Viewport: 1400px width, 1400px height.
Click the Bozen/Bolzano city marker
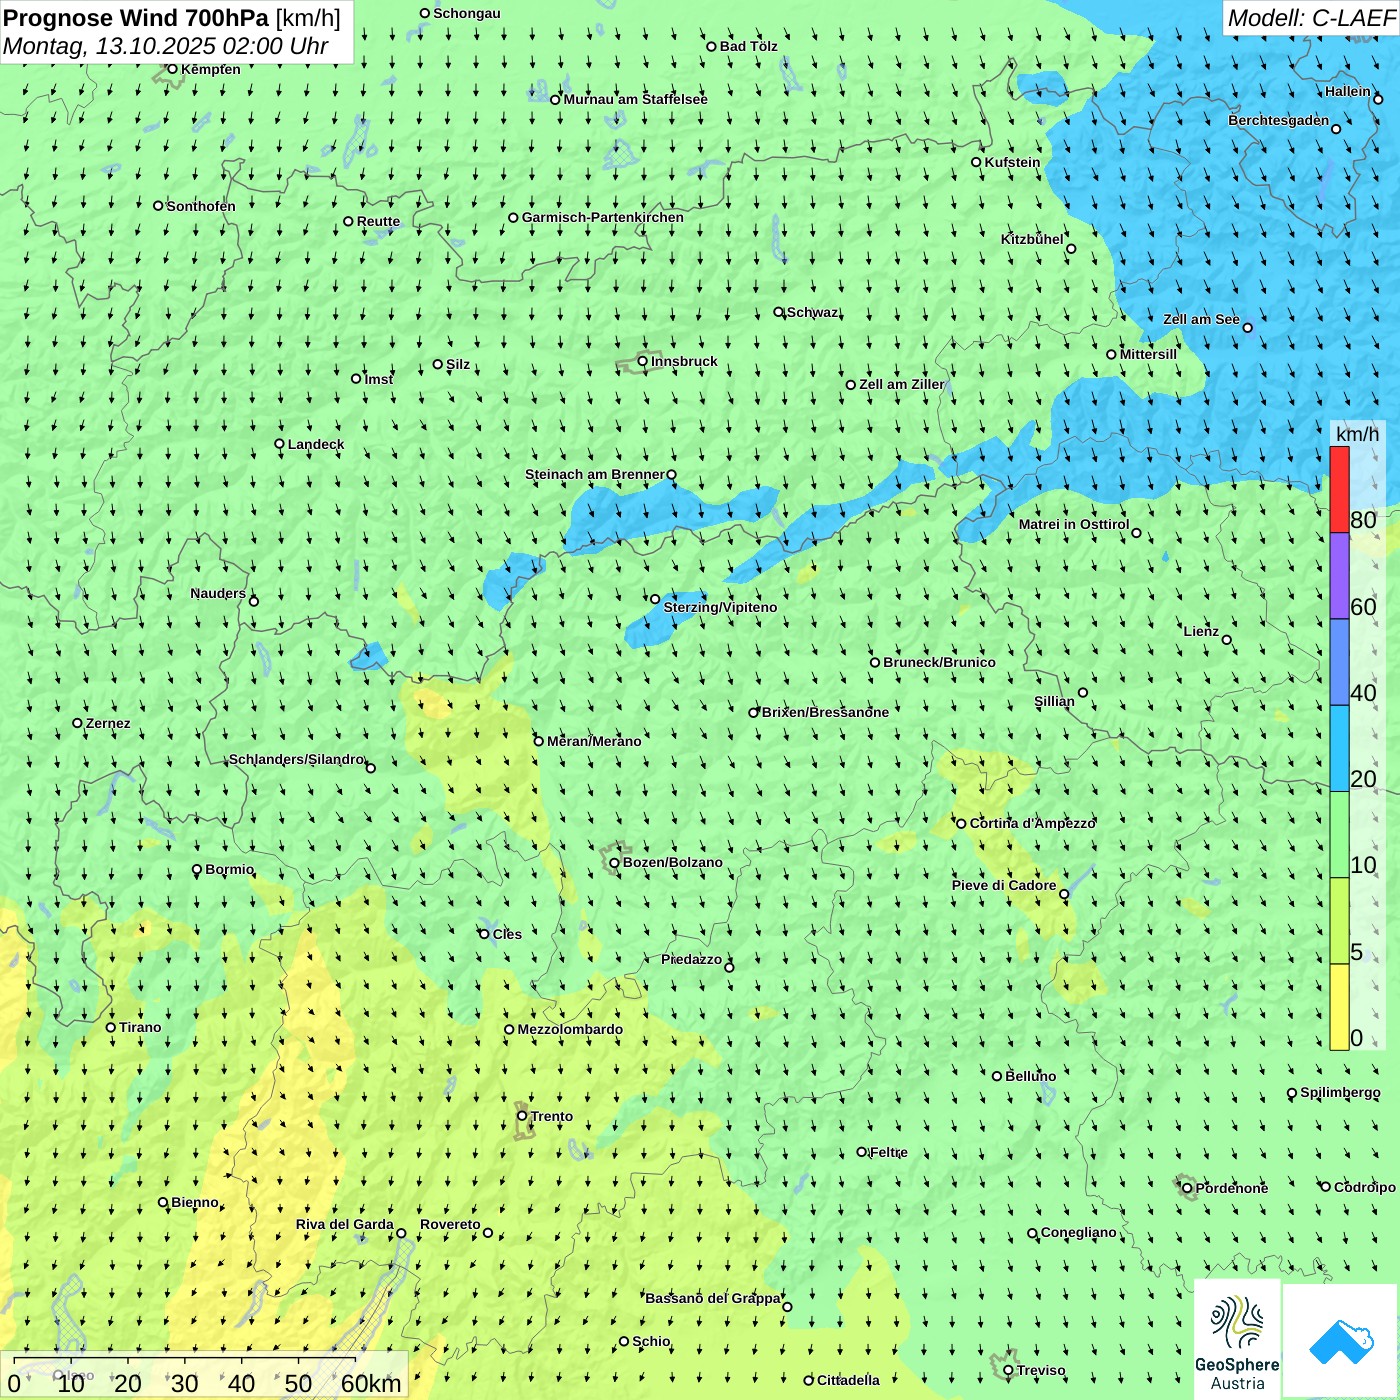tap(615, 863)
